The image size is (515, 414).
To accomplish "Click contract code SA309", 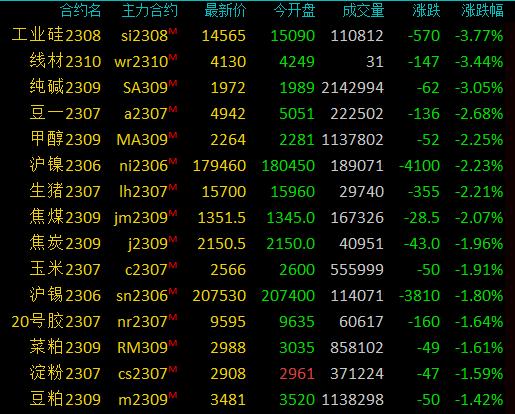I will (x=145, y=88).
